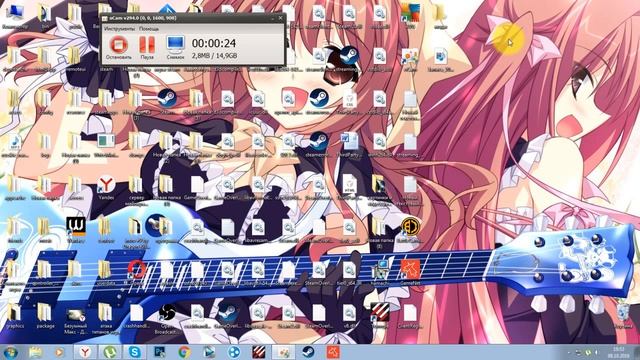The image size is (640, 360).
Task: Open Google Chrome from the taskbar
Action: (x=184, y=352)
